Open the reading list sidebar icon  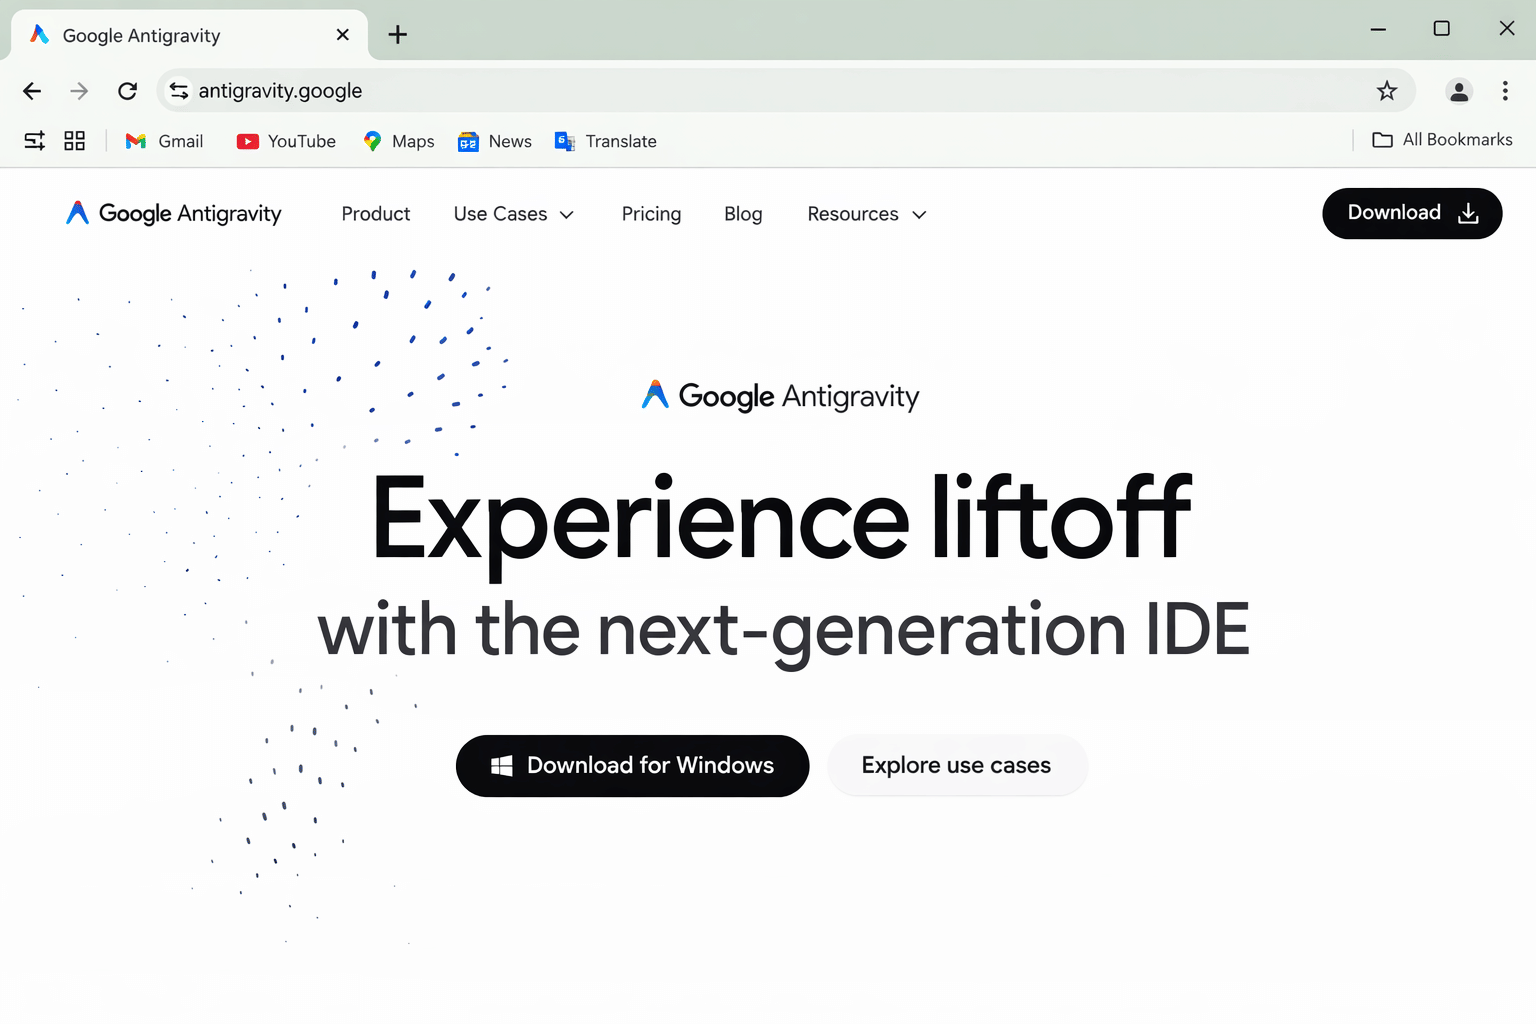(34, 141)
